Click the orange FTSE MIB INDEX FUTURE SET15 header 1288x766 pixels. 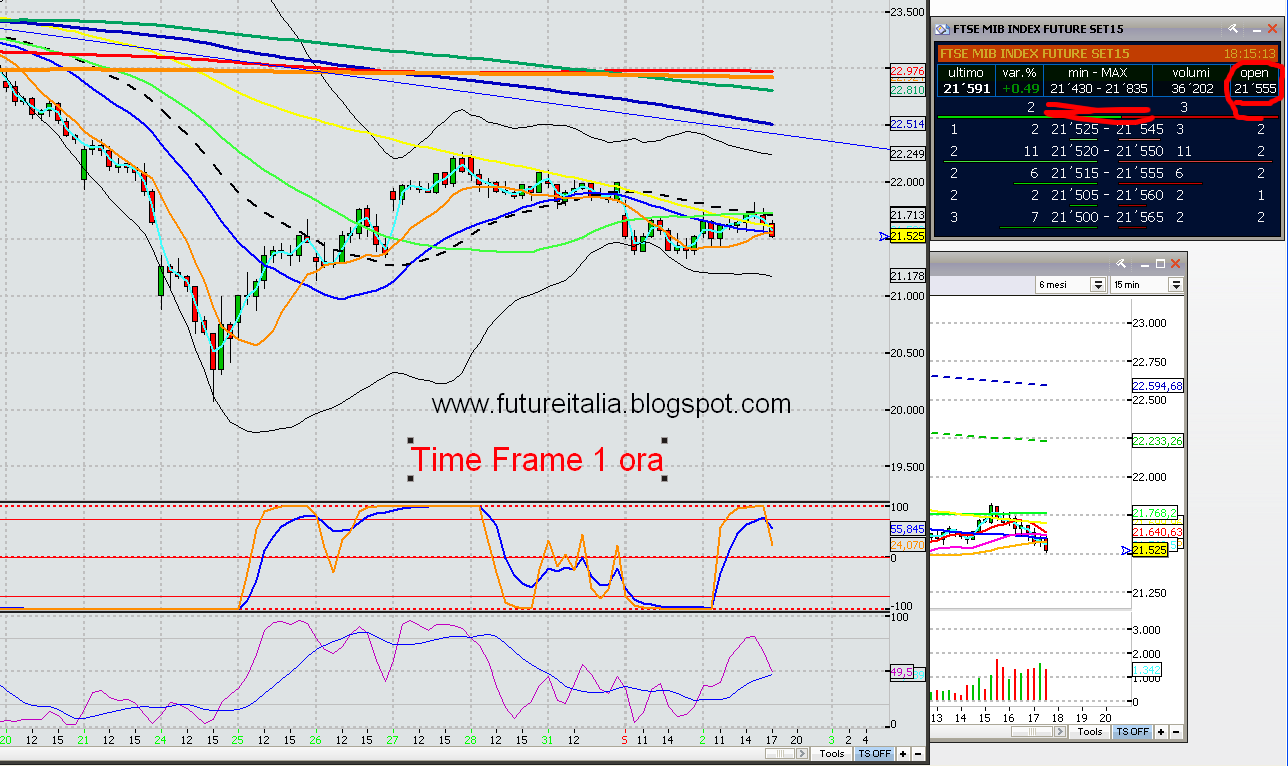[x=1108, y=53]
